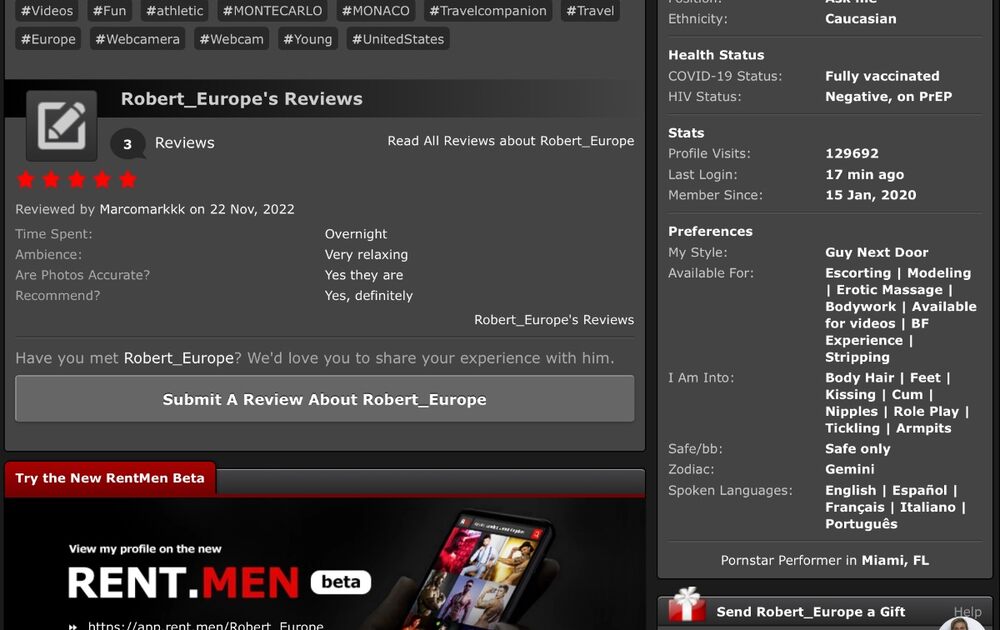Screen dimensions: 1000x630
Task: Open the Try the New RentMen Beta tab
Action: coord(110,479)
